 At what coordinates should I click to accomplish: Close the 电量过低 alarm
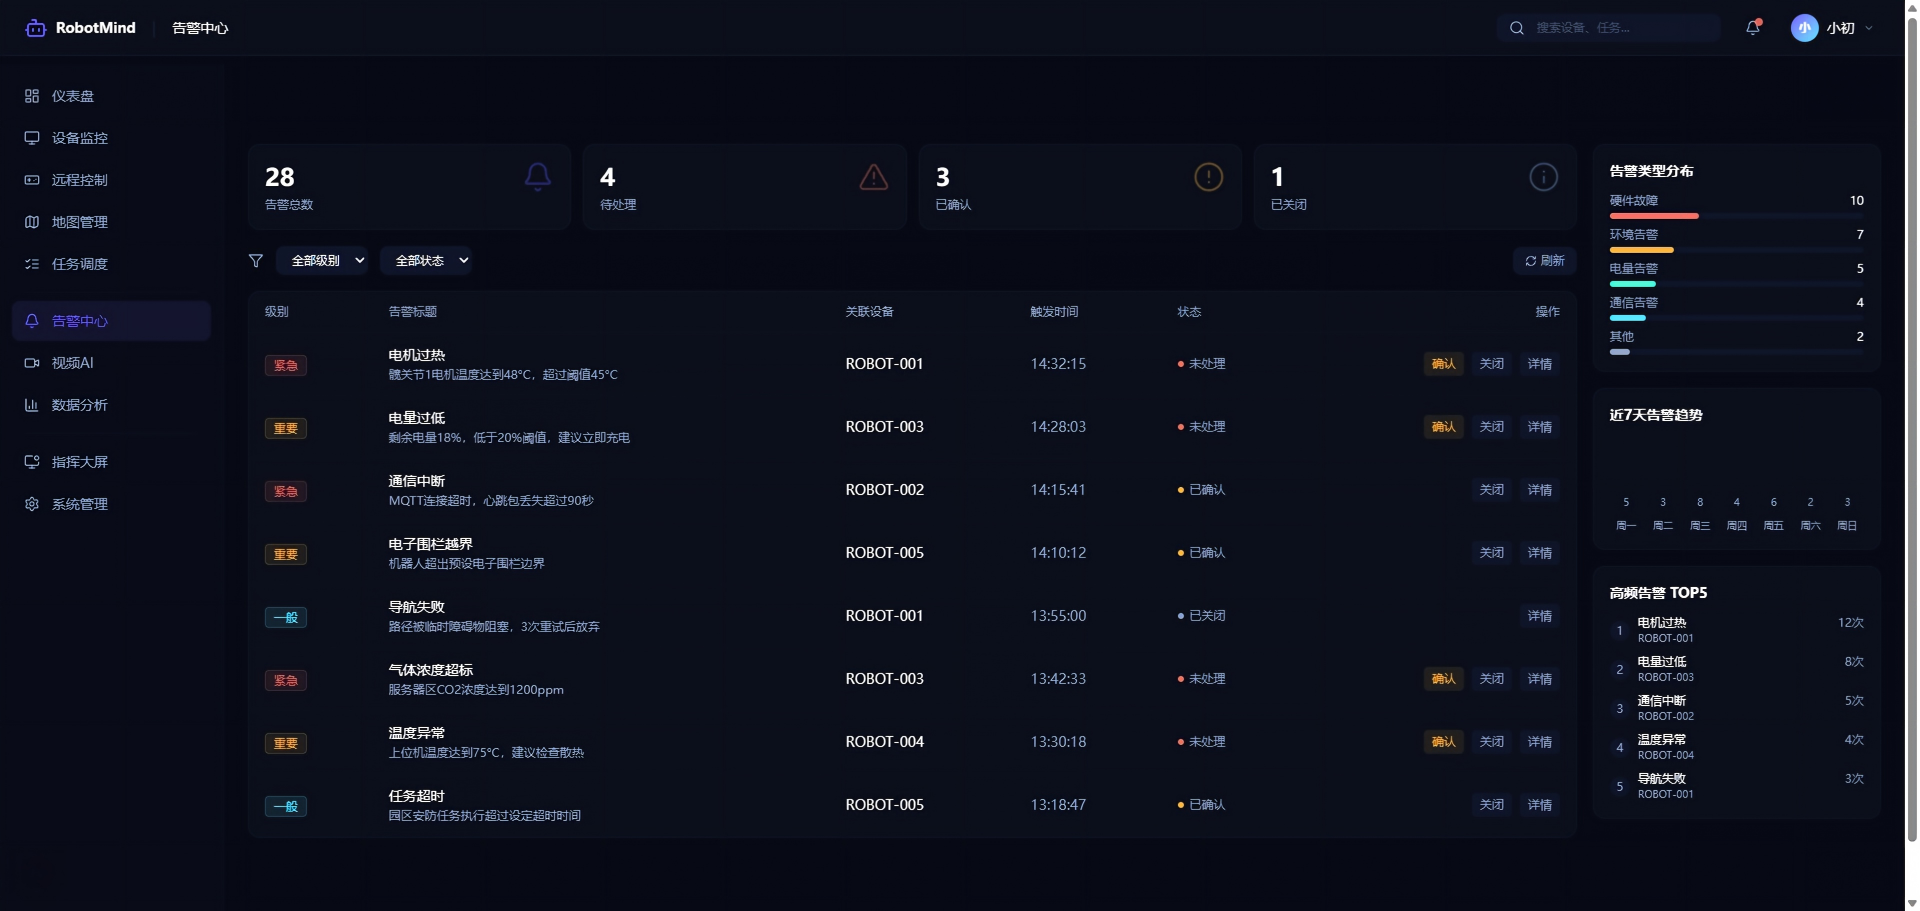pos(1492,427)
